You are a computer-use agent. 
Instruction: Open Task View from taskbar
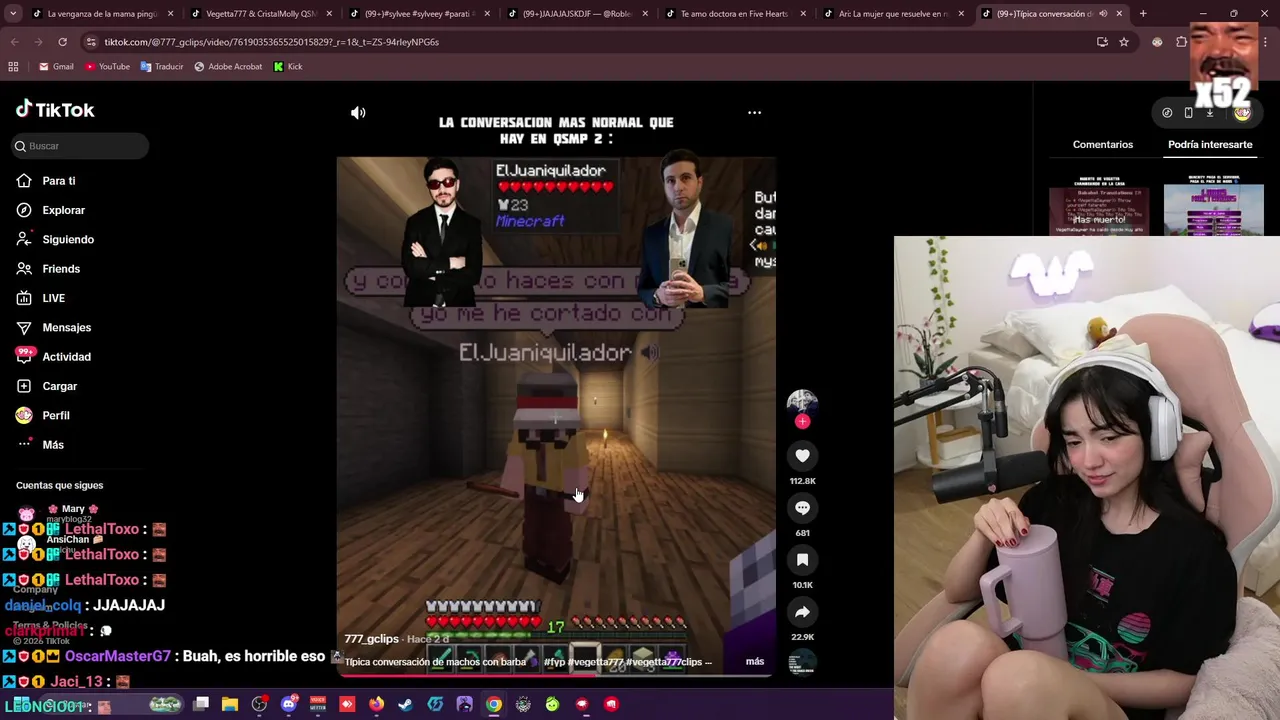[201, 704]
